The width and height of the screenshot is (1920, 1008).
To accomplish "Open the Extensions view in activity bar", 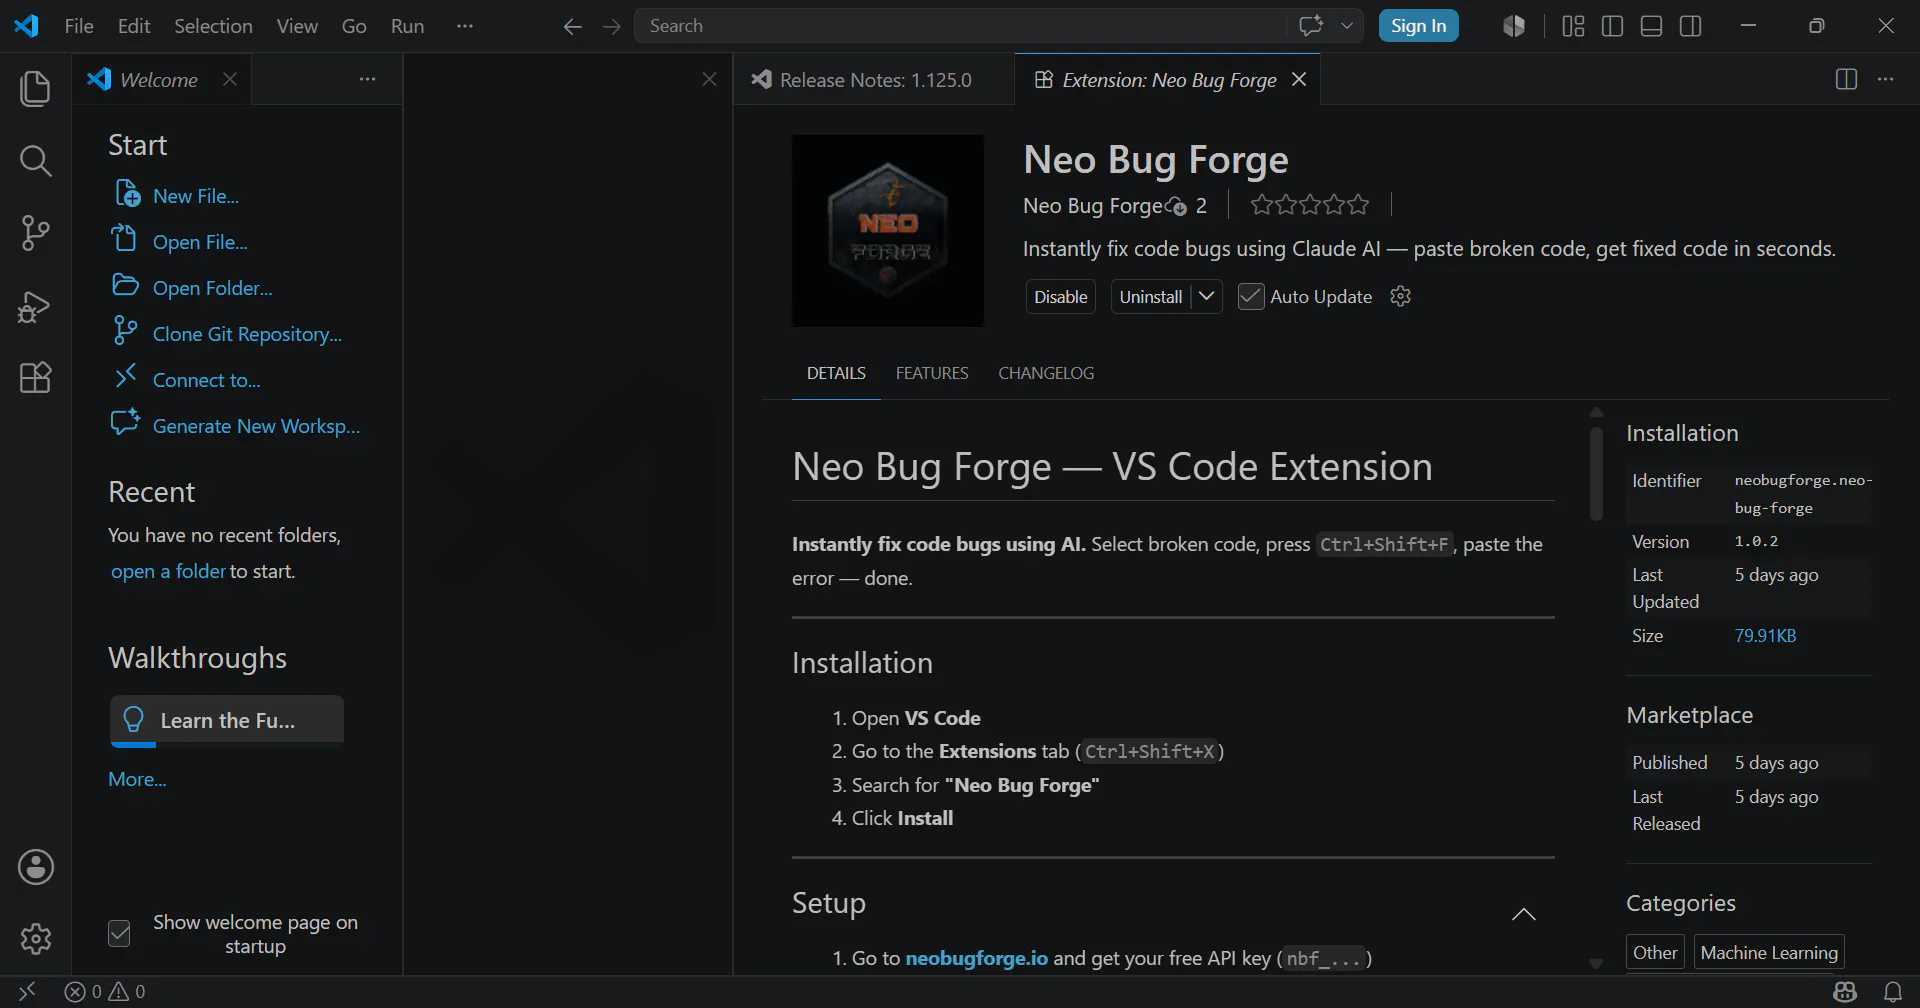I will [35, 378].
